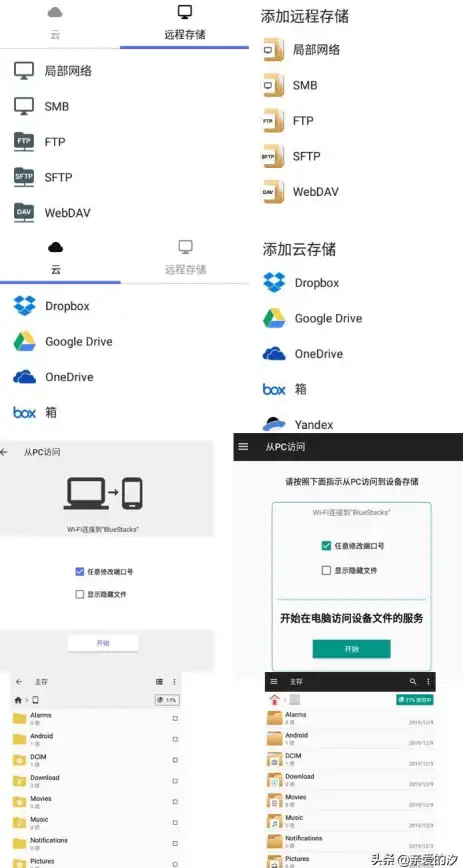The width and height of the screenshot is (463, 868).
Task: Check 显示隐藏文件 under the green checkbox
Action: [326, 570]
